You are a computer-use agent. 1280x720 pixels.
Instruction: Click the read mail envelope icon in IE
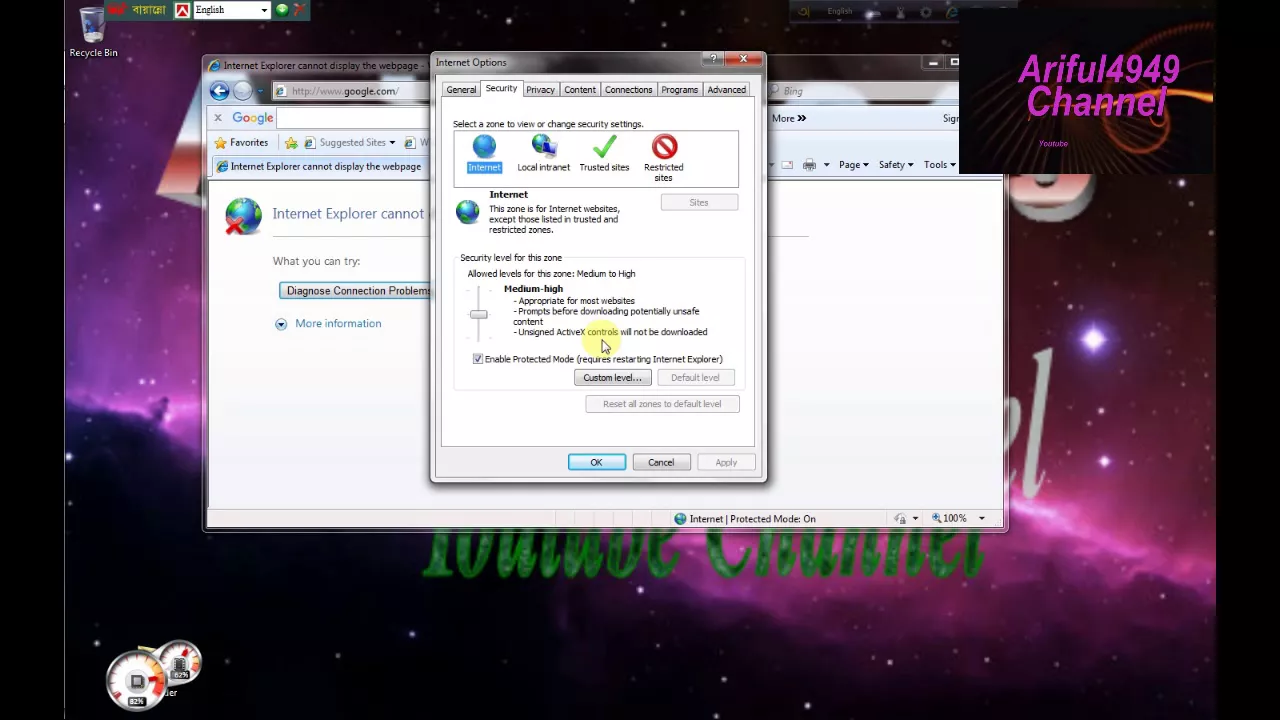(787, 165)
